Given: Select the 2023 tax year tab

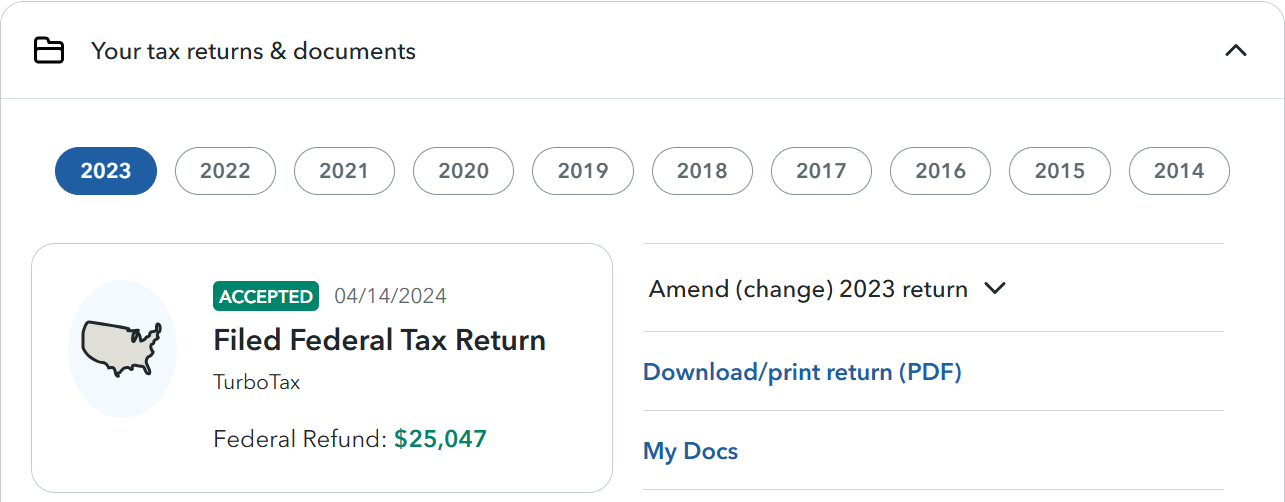Looking at the screenshot, I should tap(106, 171).
